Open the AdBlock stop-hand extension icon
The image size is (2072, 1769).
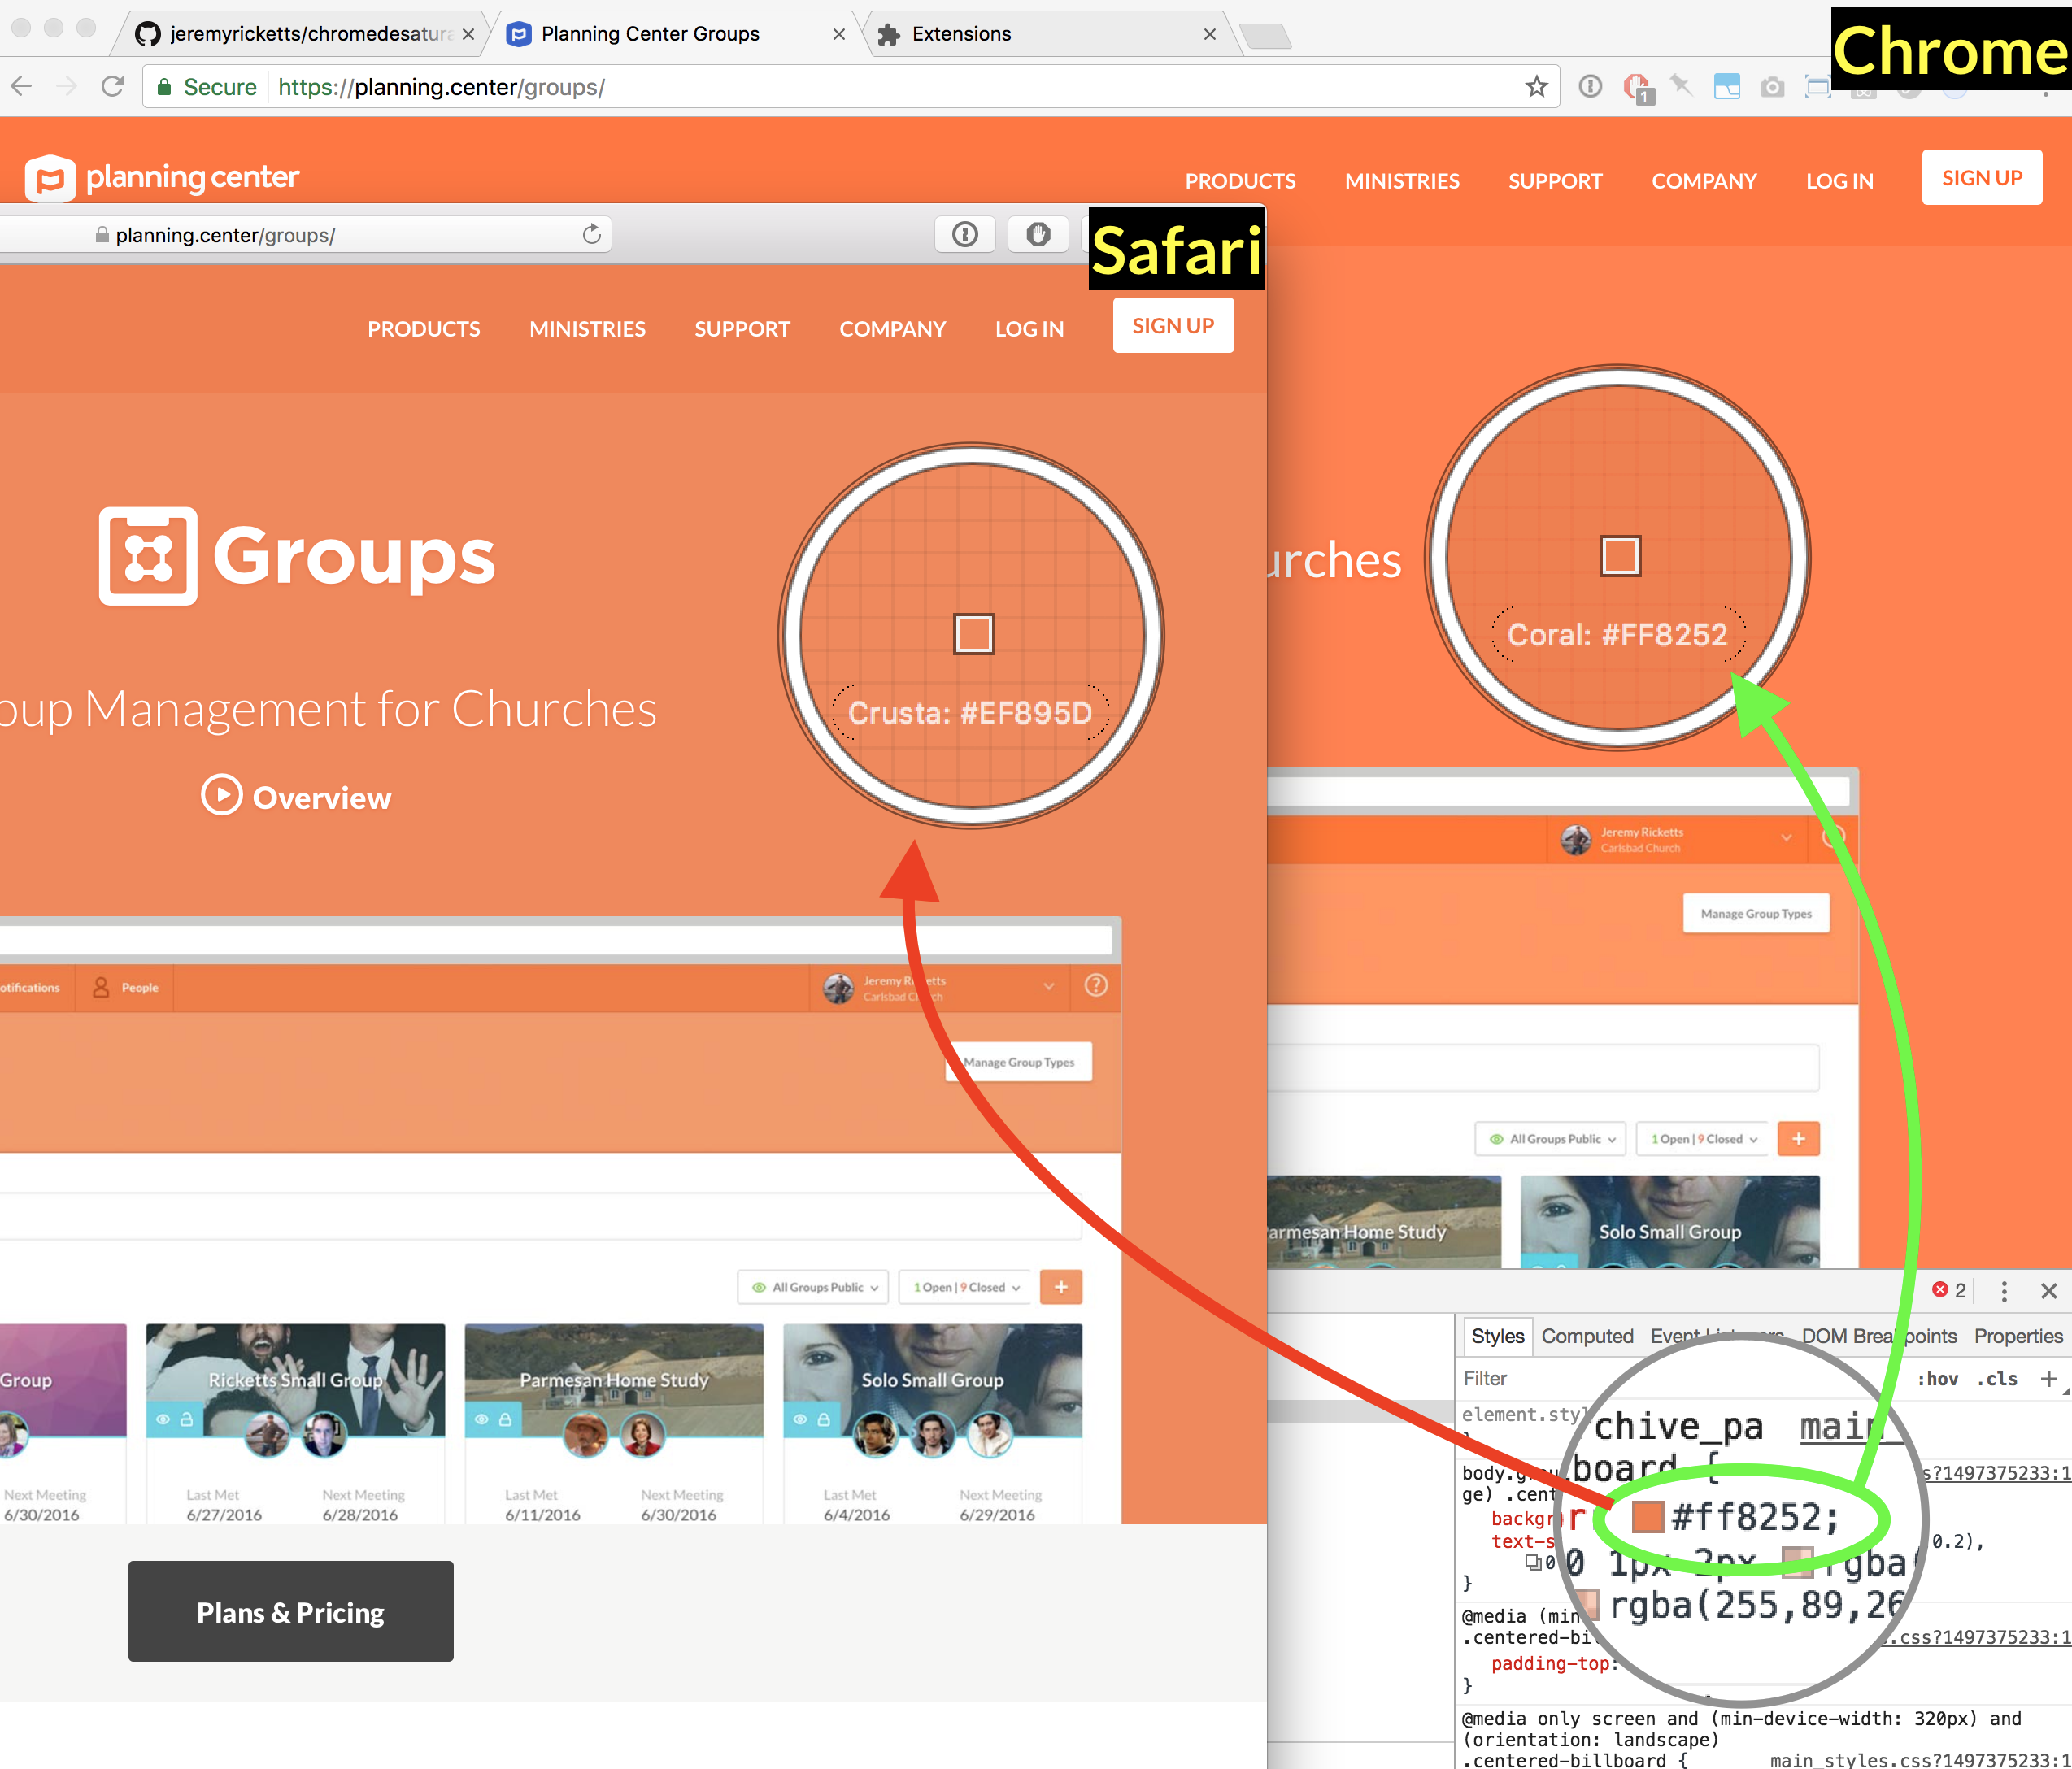[x=1636, y=87]
